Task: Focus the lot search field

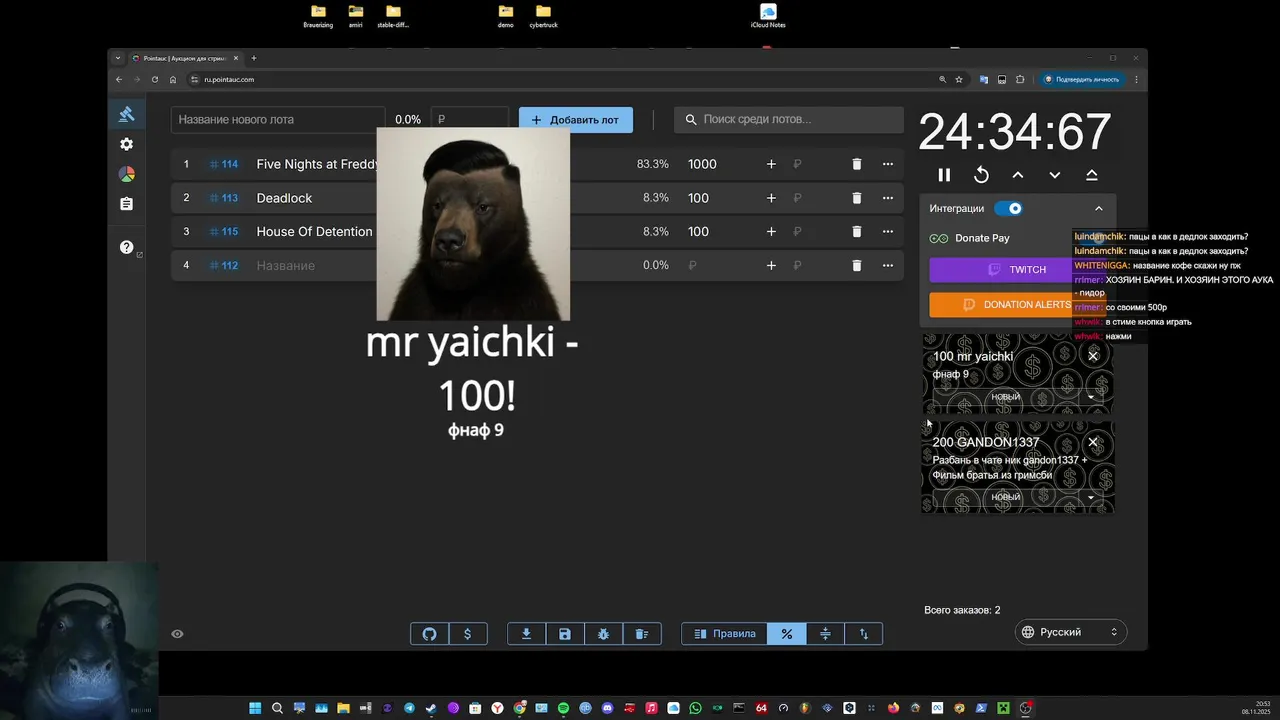Action: tap(788, 119)
